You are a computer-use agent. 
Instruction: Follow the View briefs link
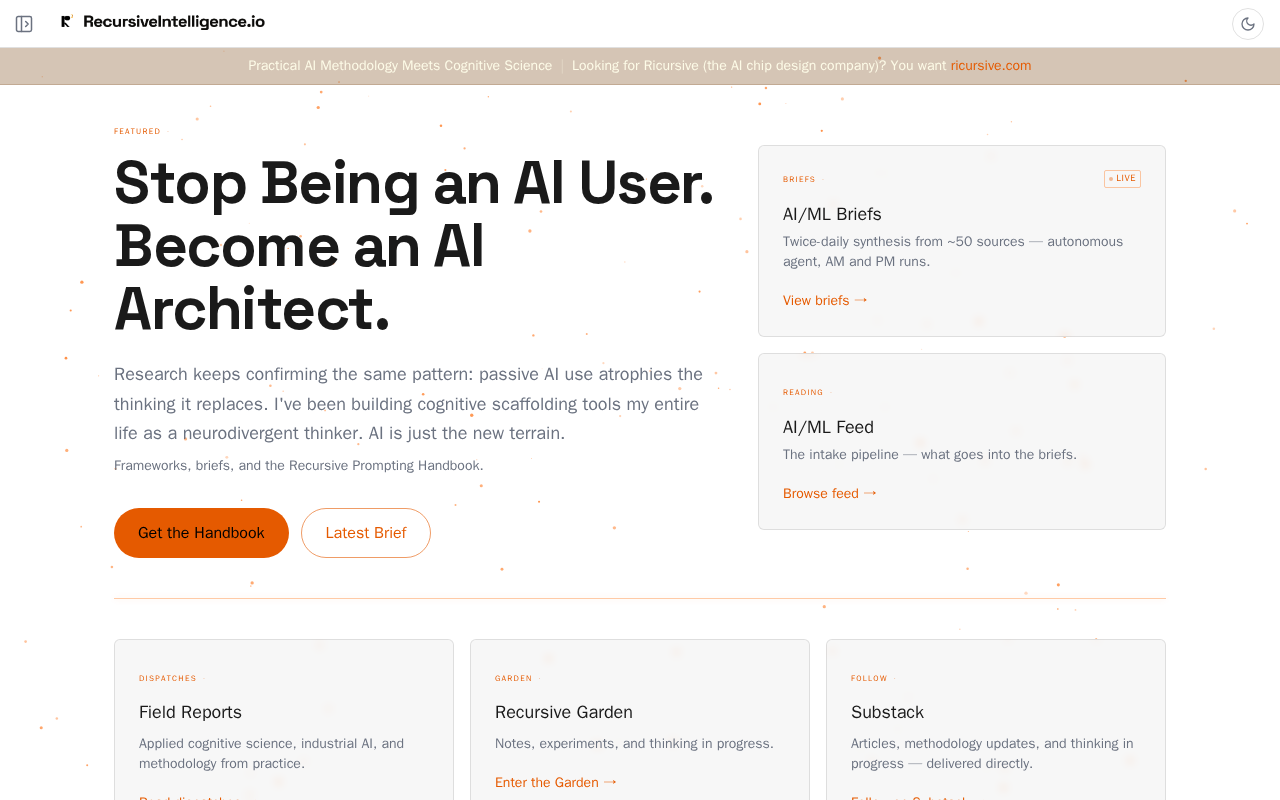[816, 300]
